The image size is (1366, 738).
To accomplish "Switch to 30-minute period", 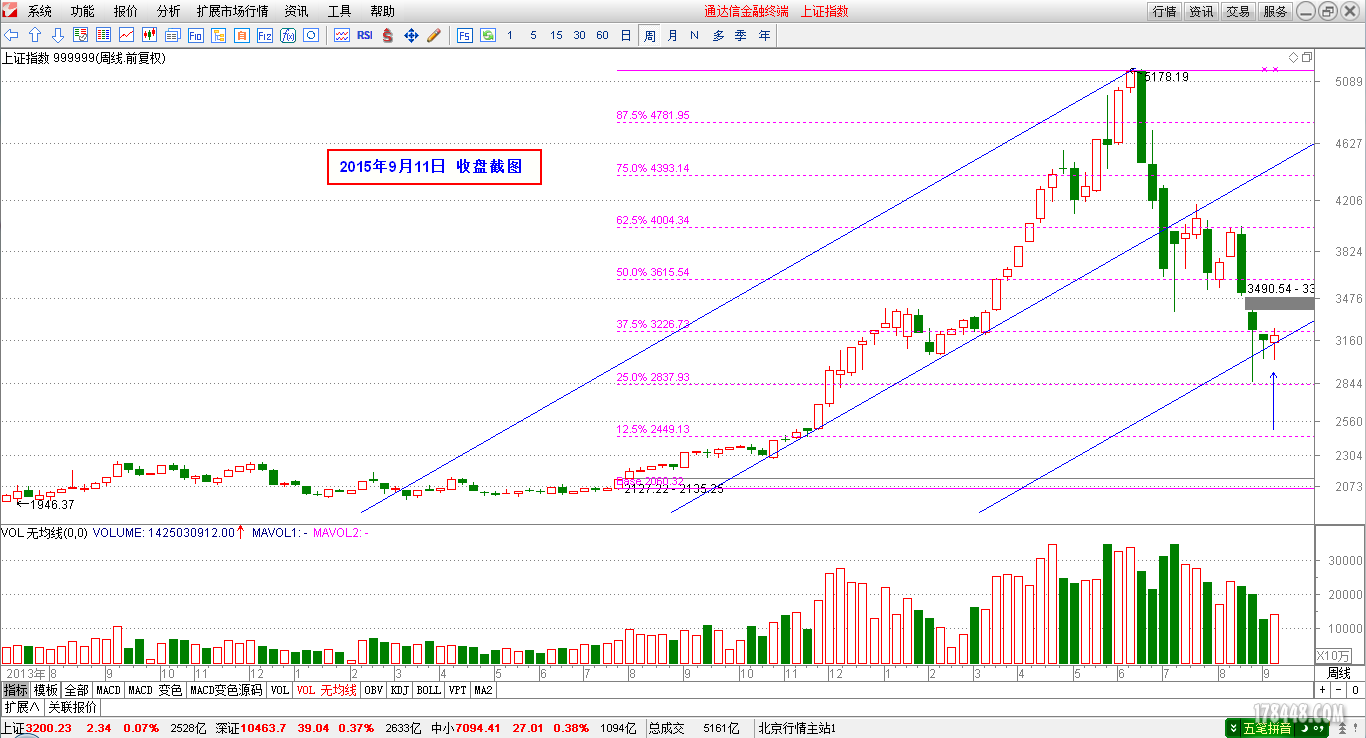I will click(579, 35).
